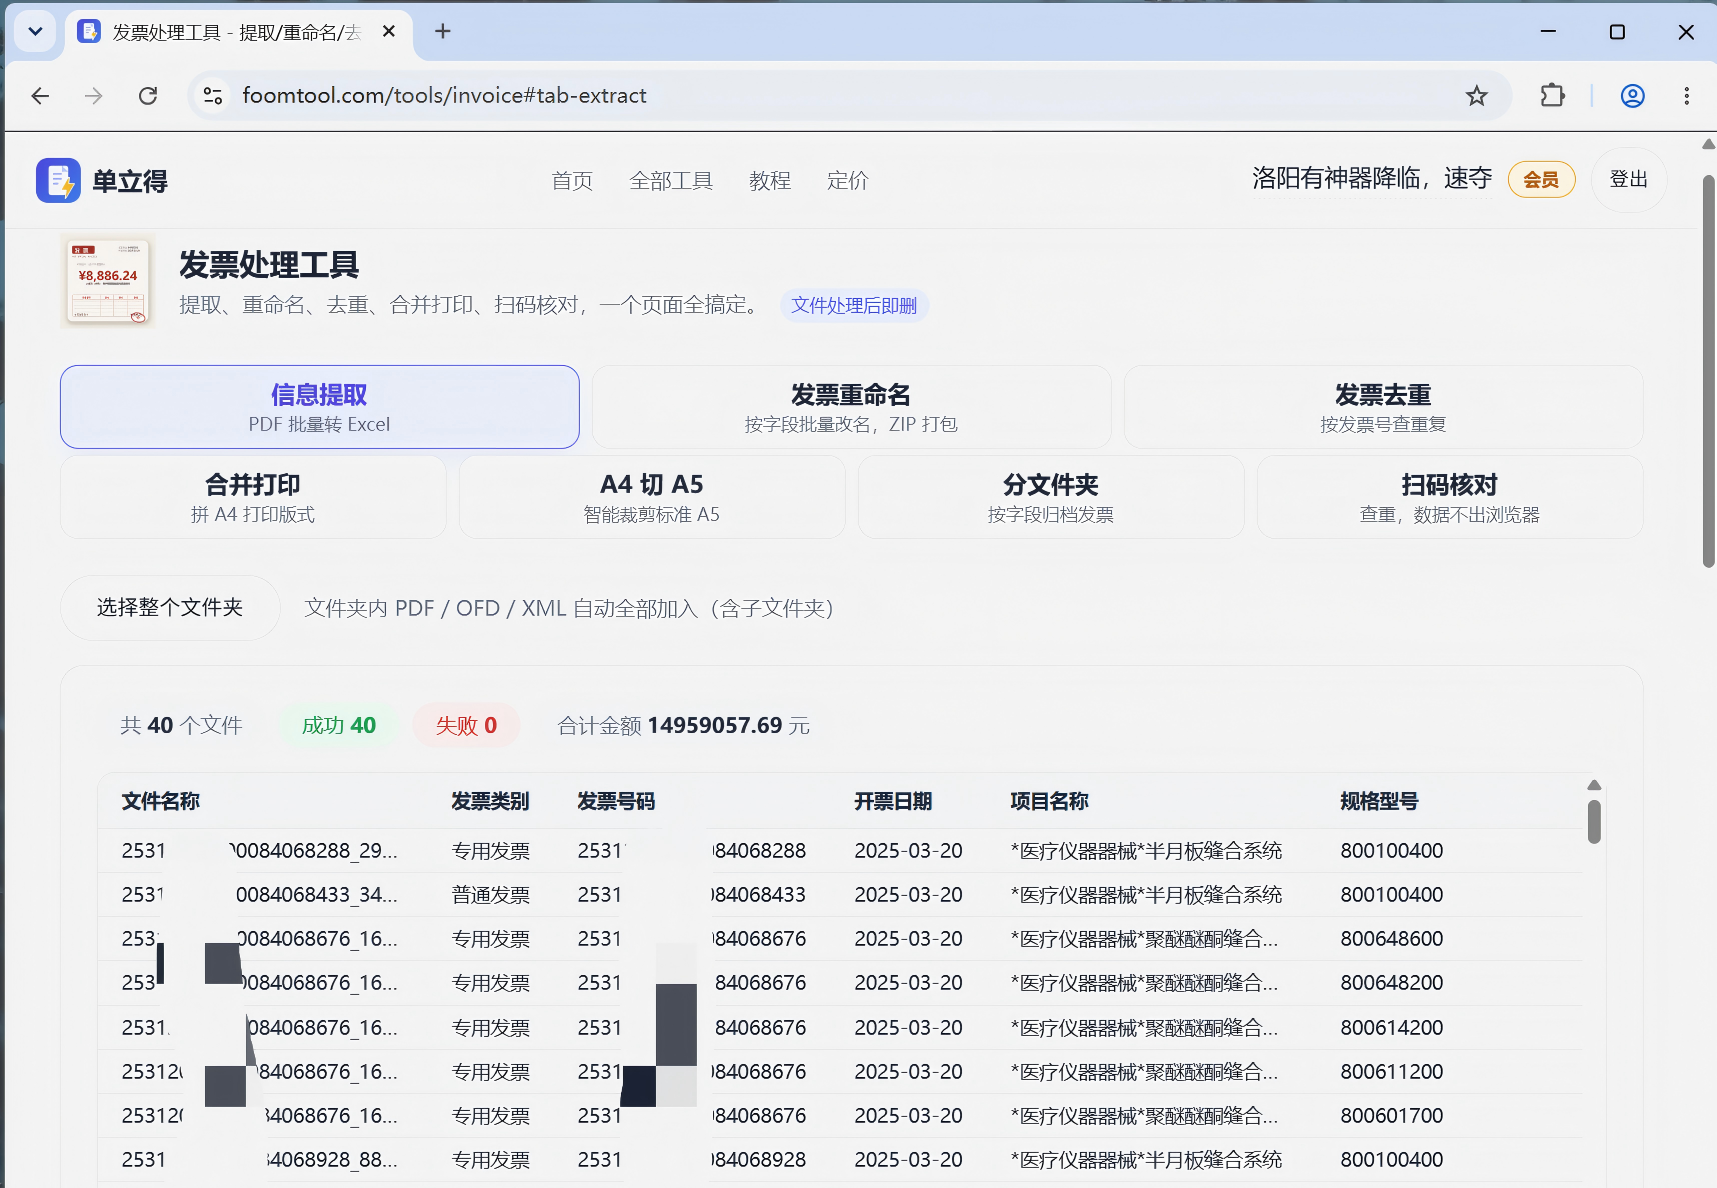
Task: Go back with the browser back arrow
Action: (x=40, y=96)
